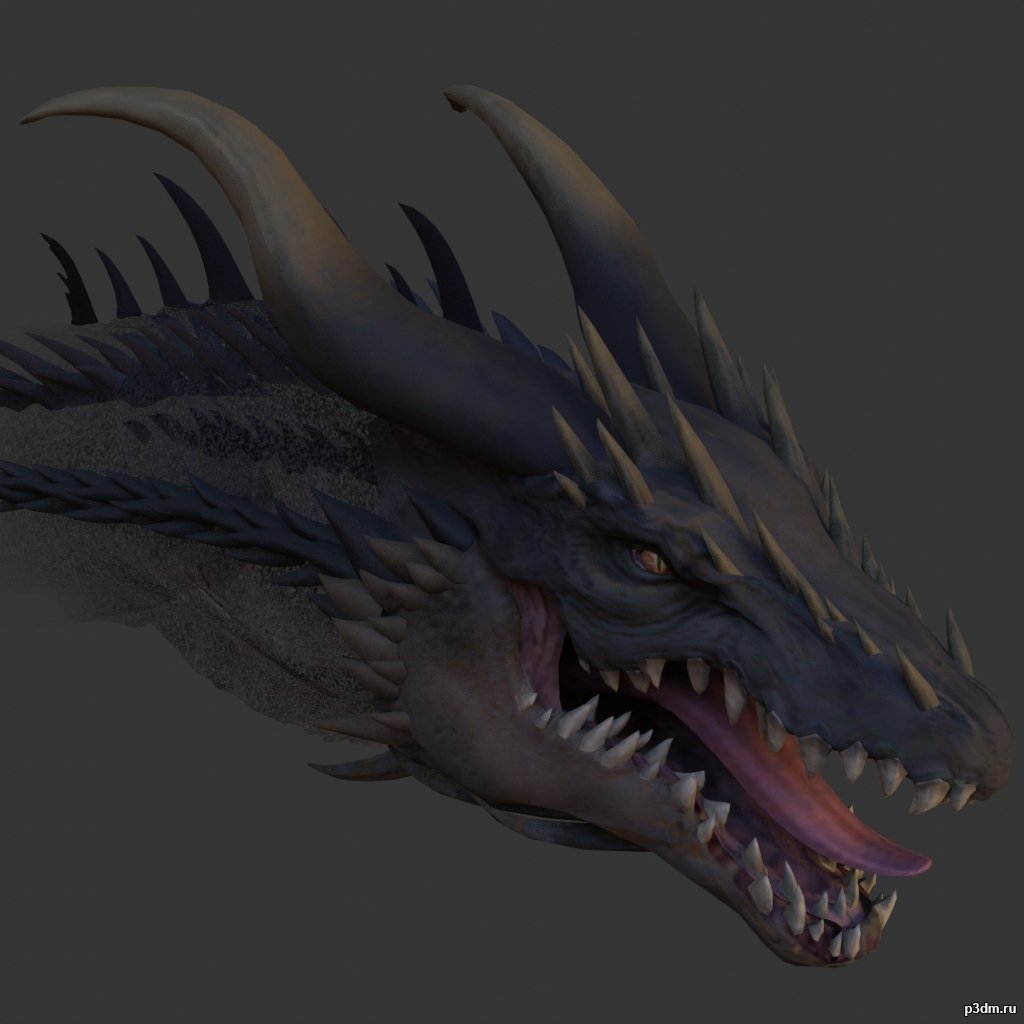Click the tip of the dragon's pink tongue
Screen dimensions: 1024x1024
[x=915, y=862]
